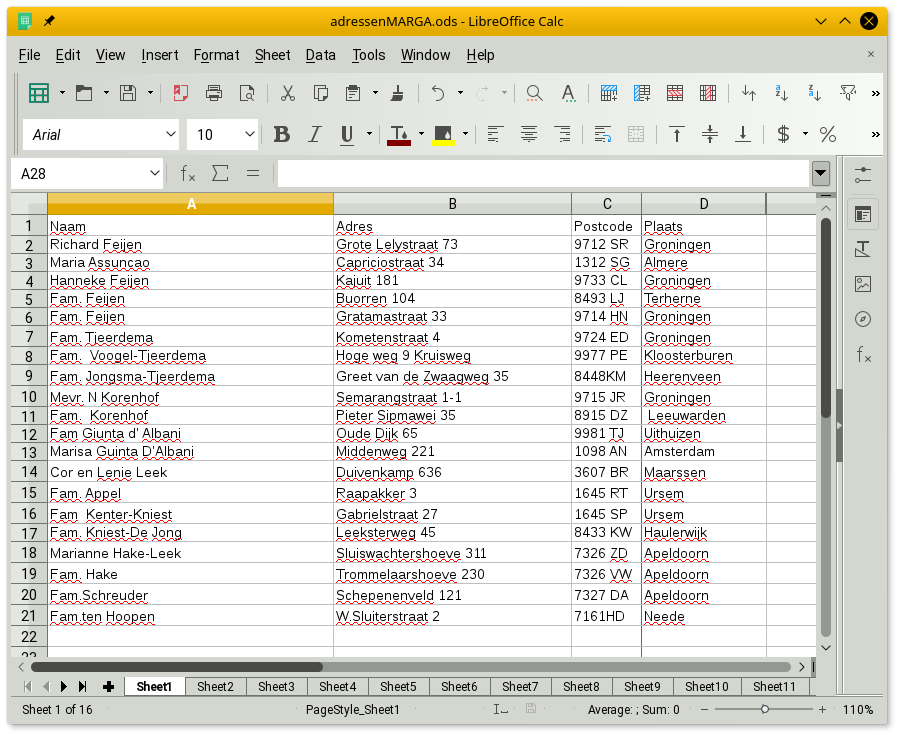
Task: Open Find and Replace magnifier icon
Action: 534,94
